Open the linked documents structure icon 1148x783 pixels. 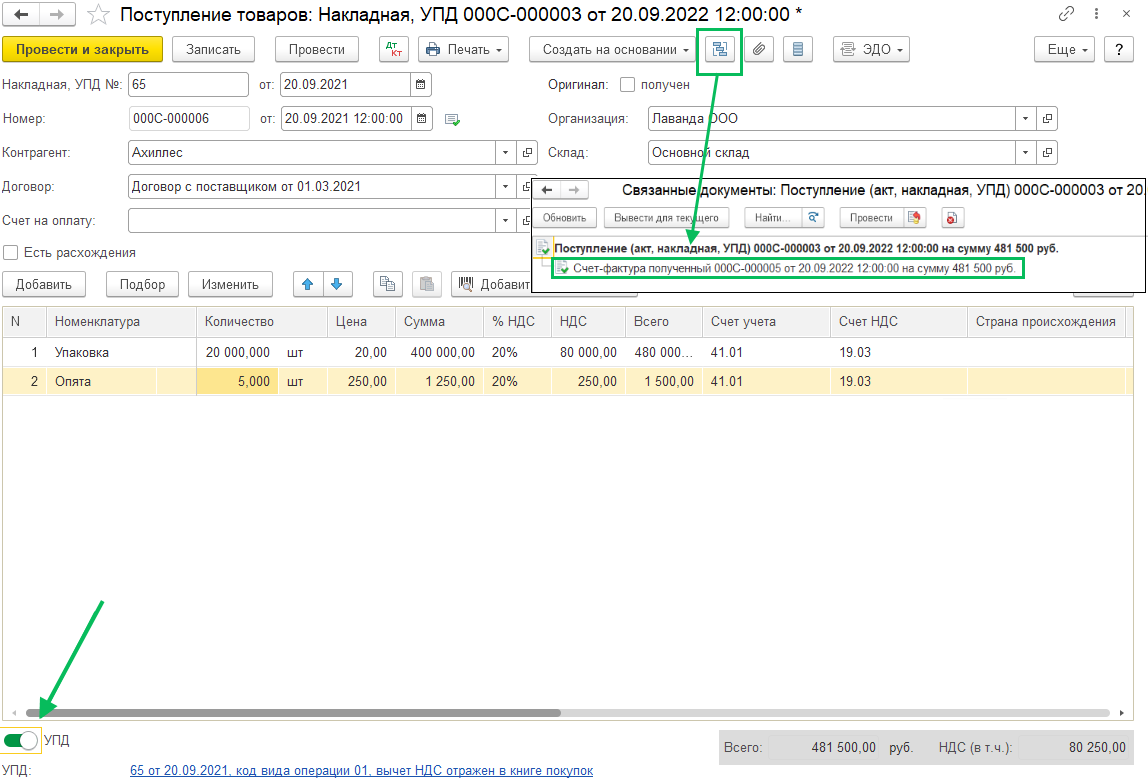tap(719, 50)
